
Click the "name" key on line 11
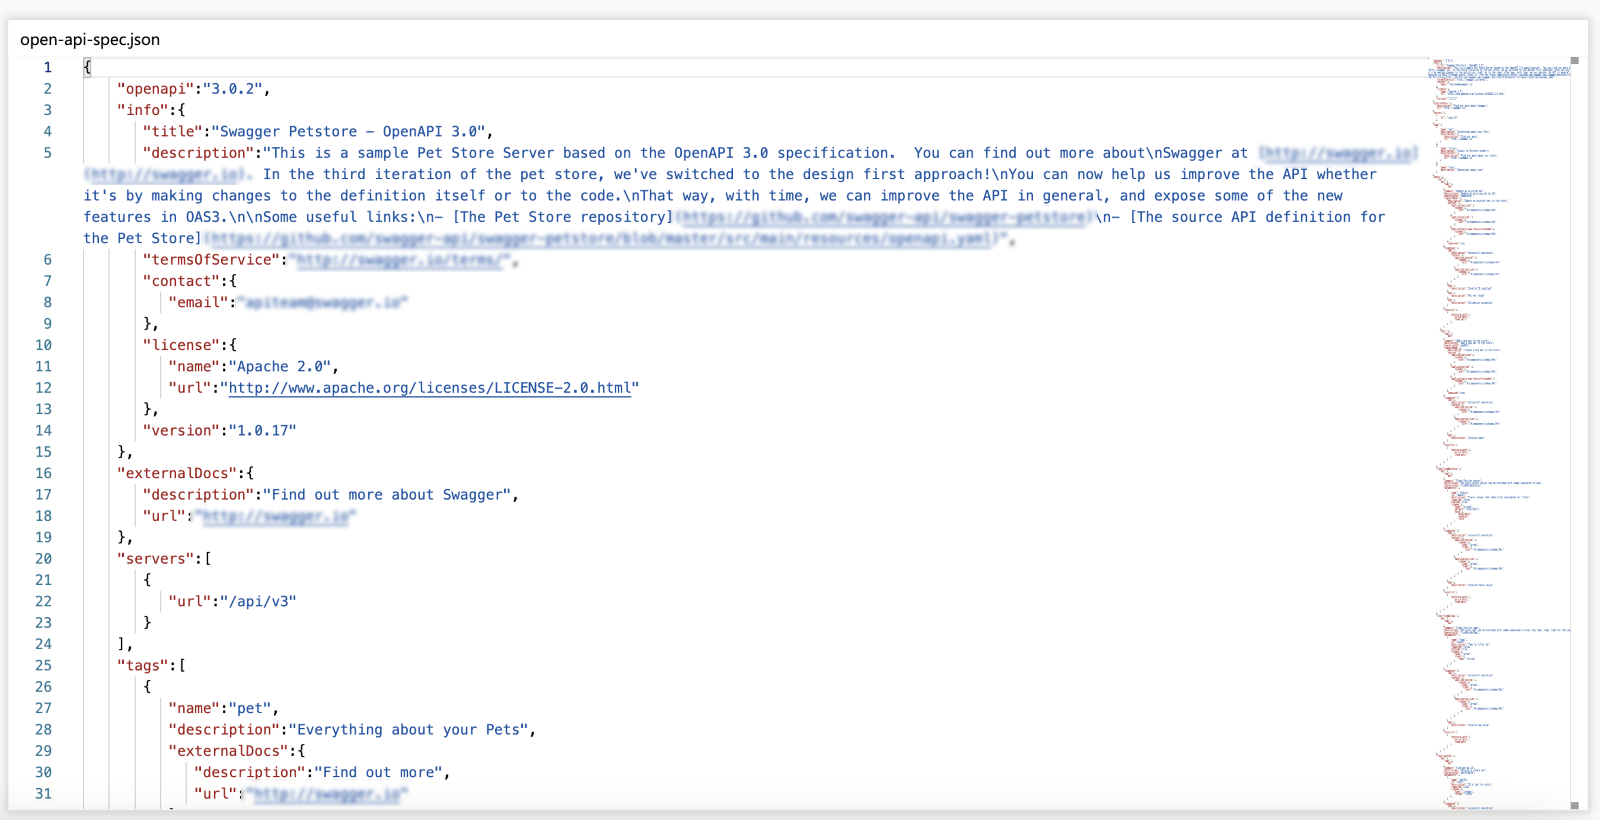coord(195,367)
